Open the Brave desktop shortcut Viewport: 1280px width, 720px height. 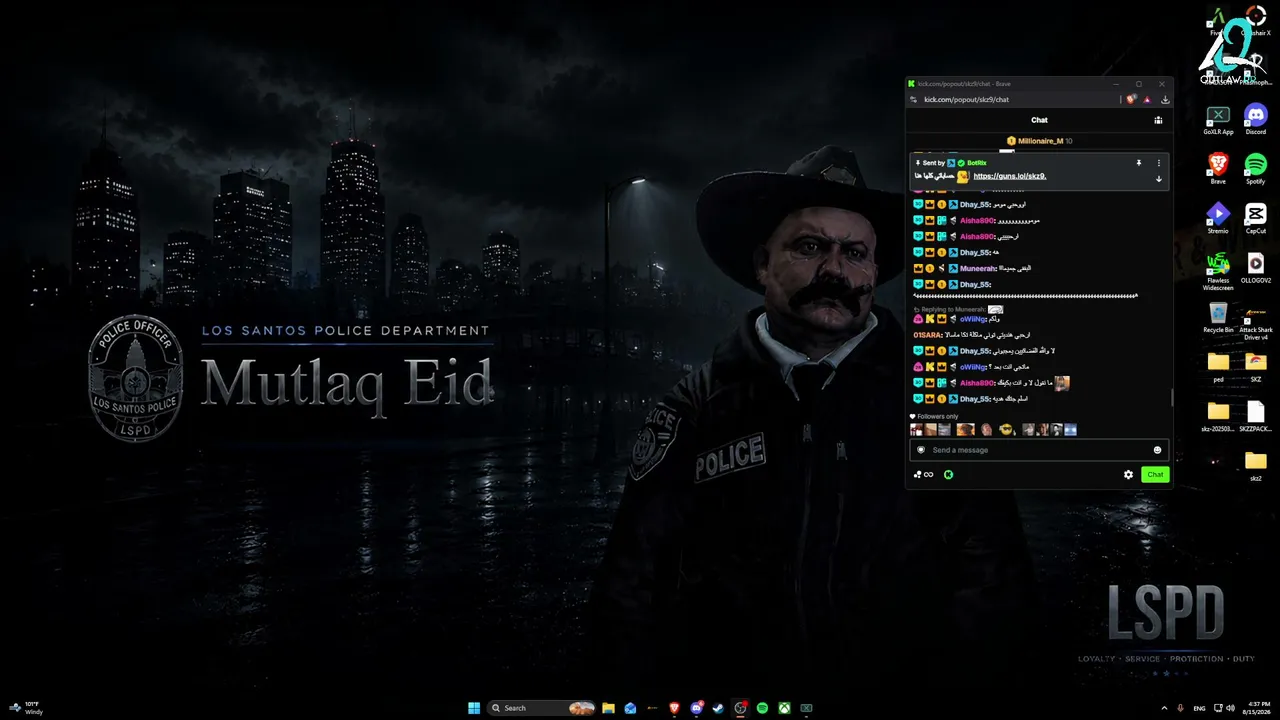click(1218, 168)
